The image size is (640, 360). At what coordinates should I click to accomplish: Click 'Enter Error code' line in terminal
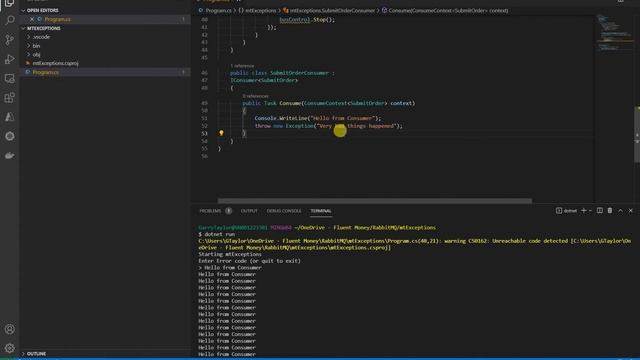(249, 261)
